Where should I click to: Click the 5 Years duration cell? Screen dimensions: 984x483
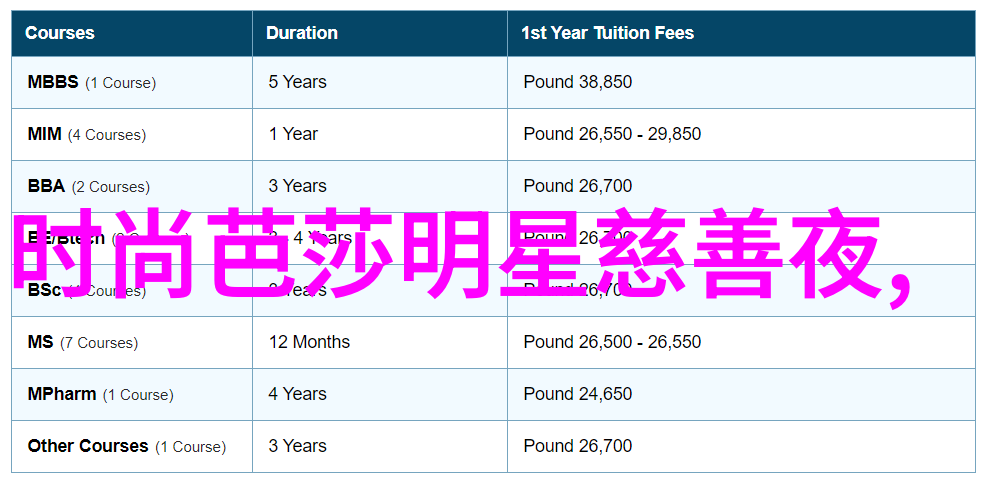pos(297,82)
